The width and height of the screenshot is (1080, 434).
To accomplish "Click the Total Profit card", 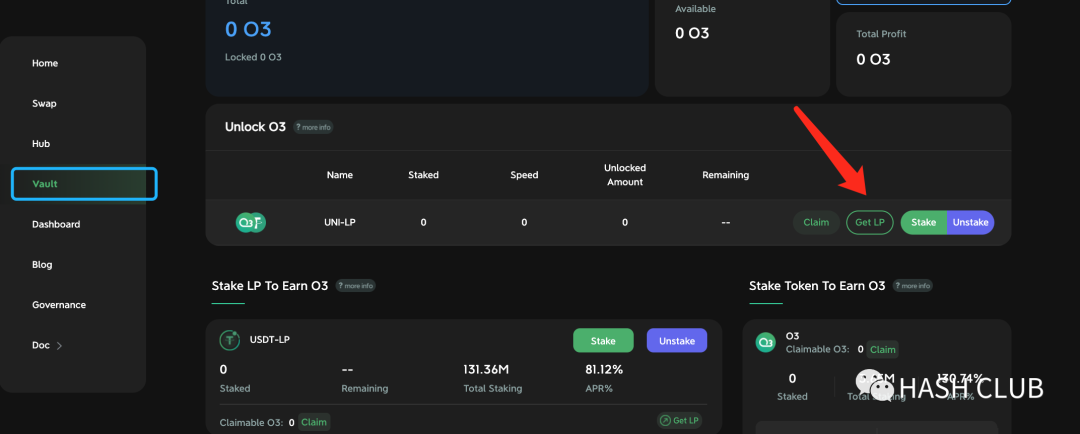I will 924,54.
